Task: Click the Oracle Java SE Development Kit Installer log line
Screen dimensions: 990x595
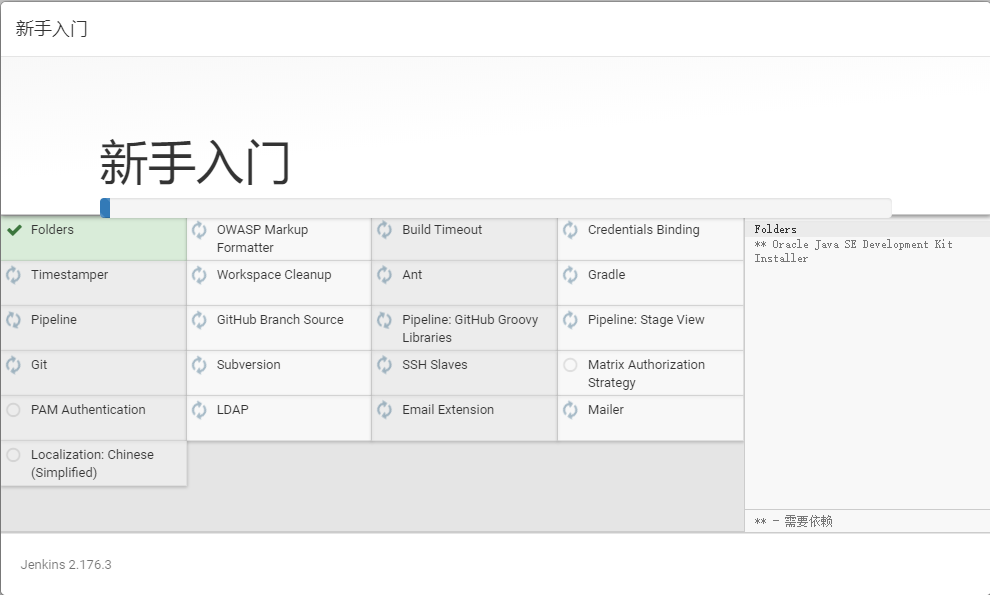Action: [x=853, y=251]
